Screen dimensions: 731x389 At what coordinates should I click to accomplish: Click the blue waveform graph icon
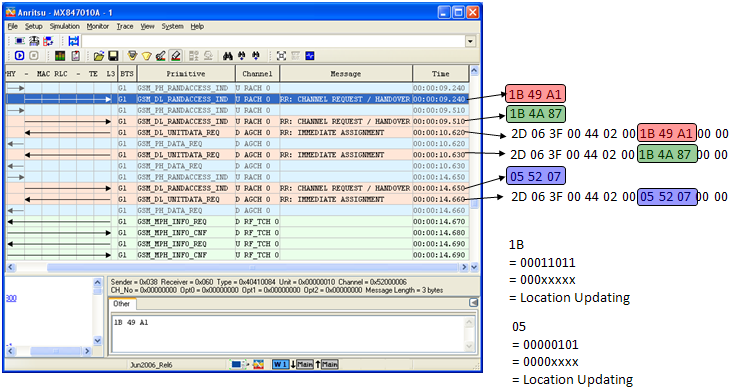(310, 56)
